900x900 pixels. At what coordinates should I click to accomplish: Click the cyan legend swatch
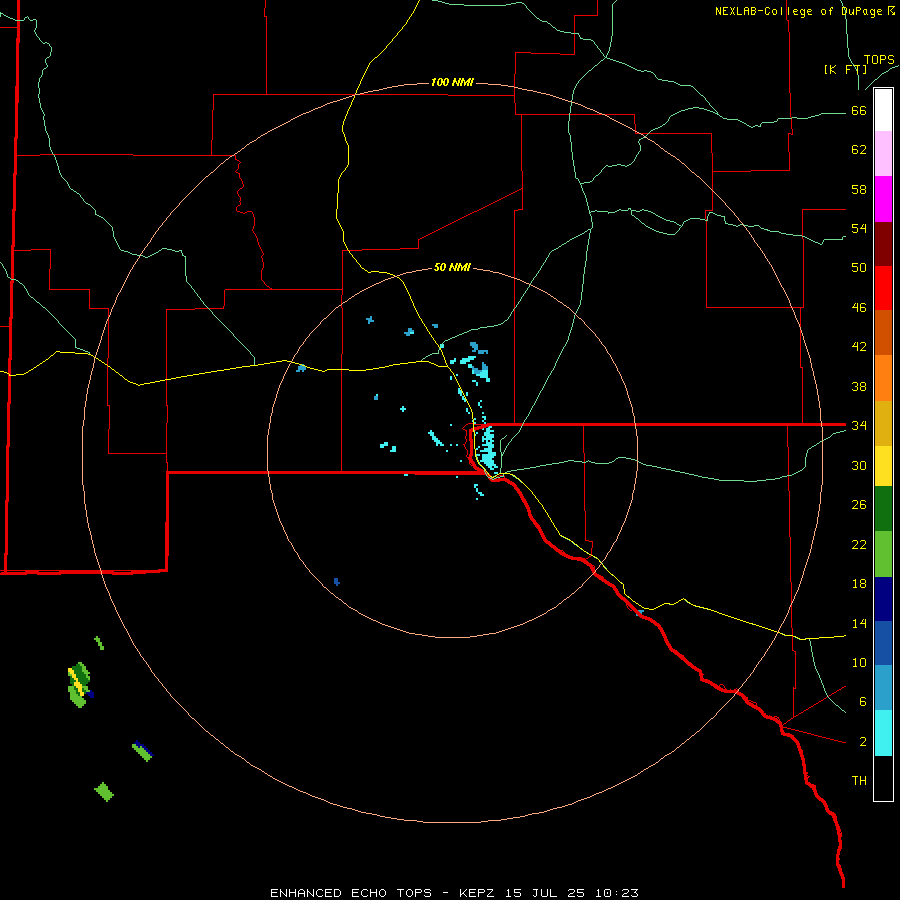(883, 733)
